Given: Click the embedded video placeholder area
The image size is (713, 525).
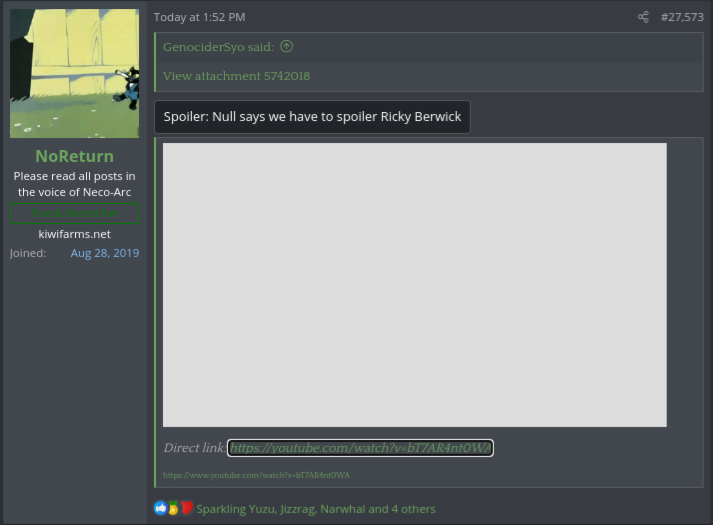Looking at the screenshot, I should tap(414, 285).
